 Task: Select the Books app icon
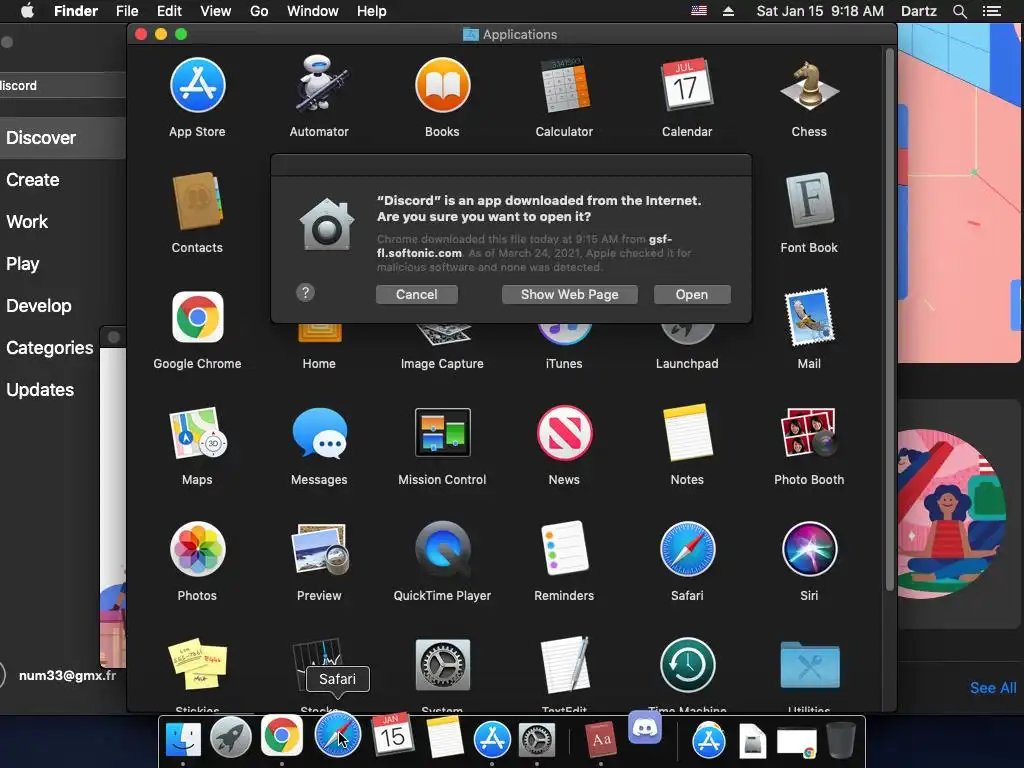tap(442, 86)
